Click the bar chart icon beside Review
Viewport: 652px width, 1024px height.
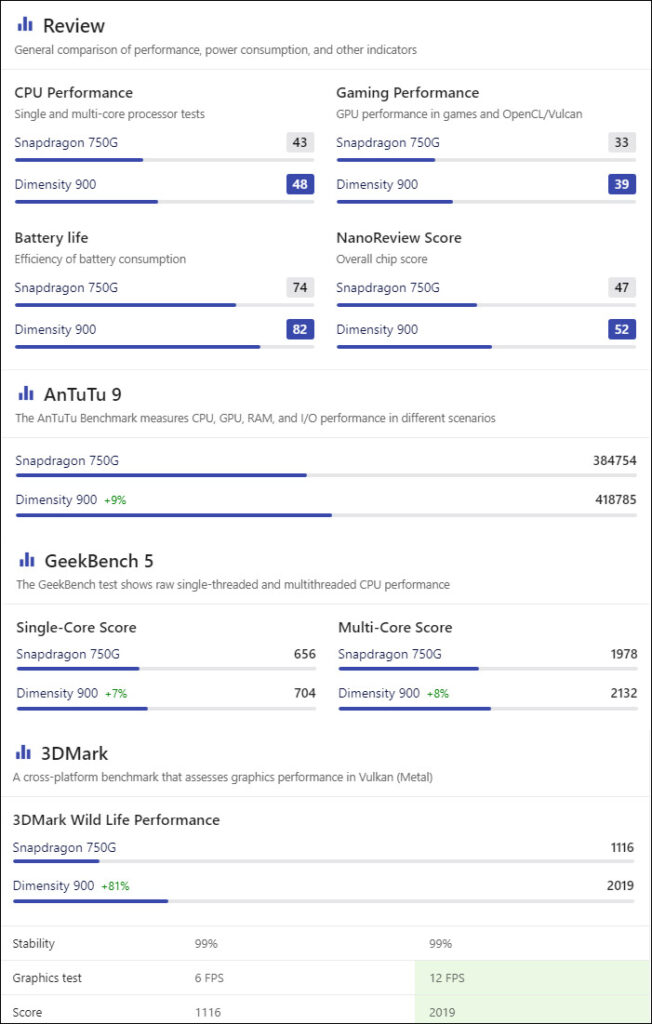pyautogui.click(x=25, y=25)
